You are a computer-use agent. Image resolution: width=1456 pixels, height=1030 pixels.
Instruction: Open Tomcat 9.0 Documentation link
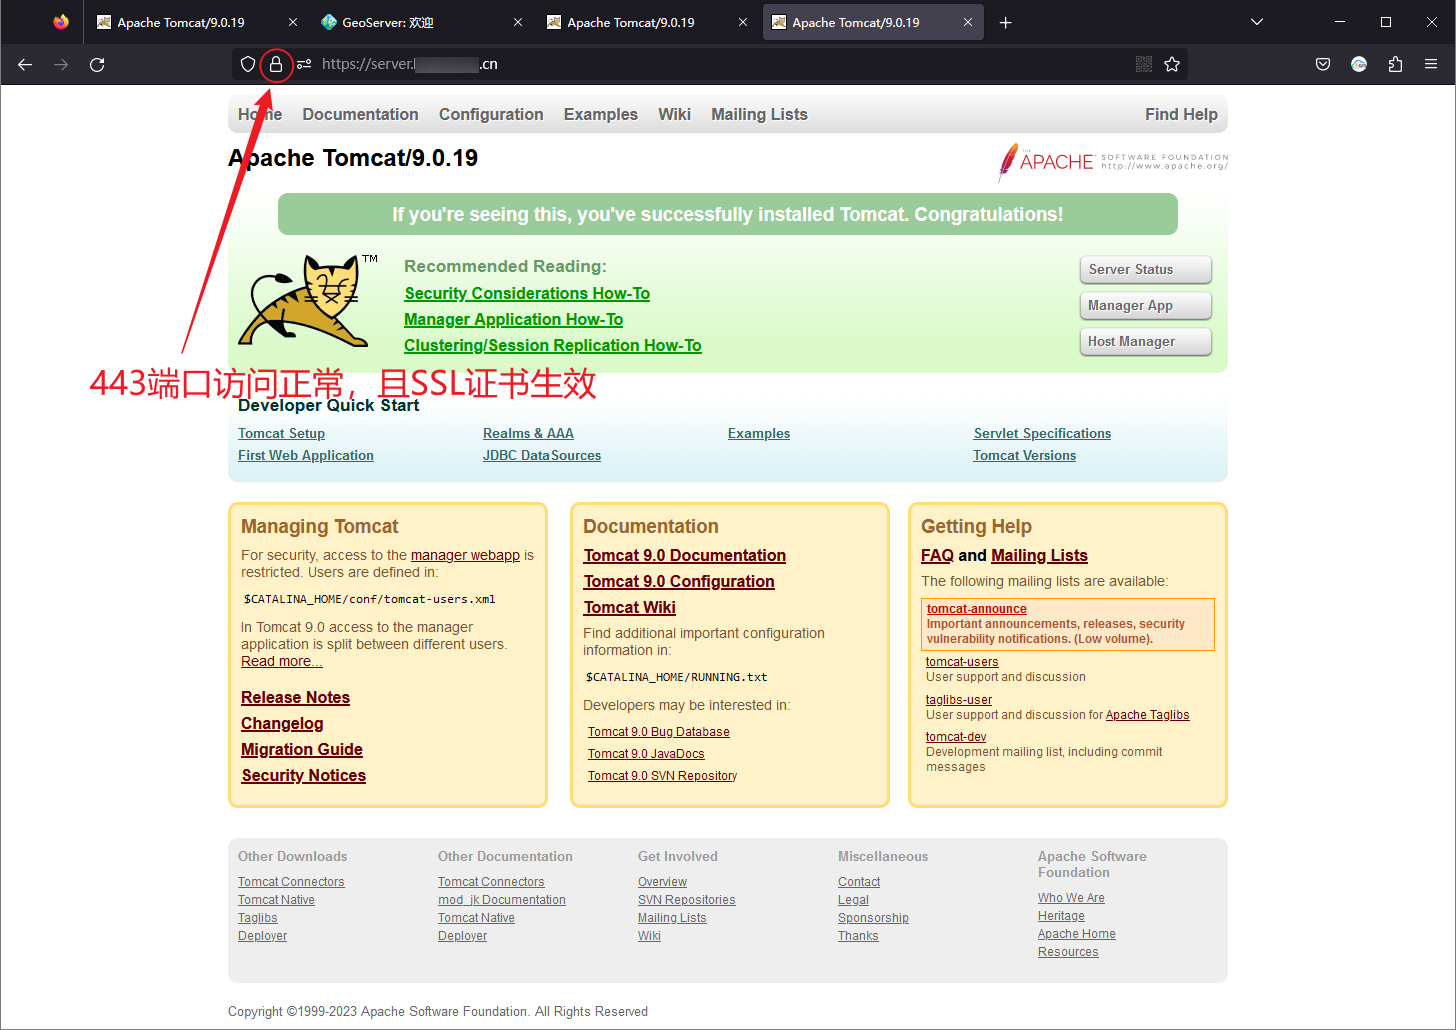click(685, 555)
